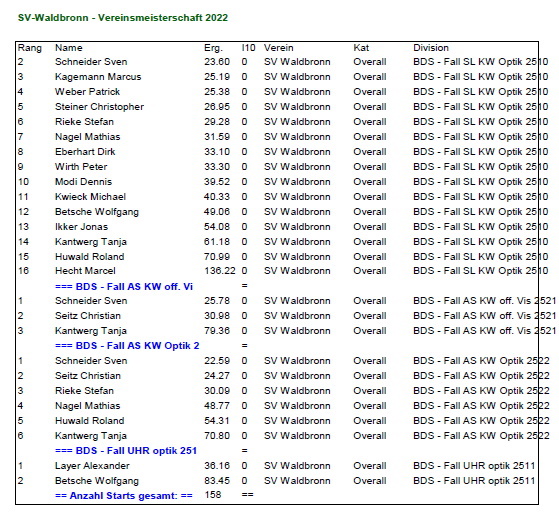
Task: Select the BDS - Fall AS KW off. Vi heading
Action: click(x=124, y=287)
